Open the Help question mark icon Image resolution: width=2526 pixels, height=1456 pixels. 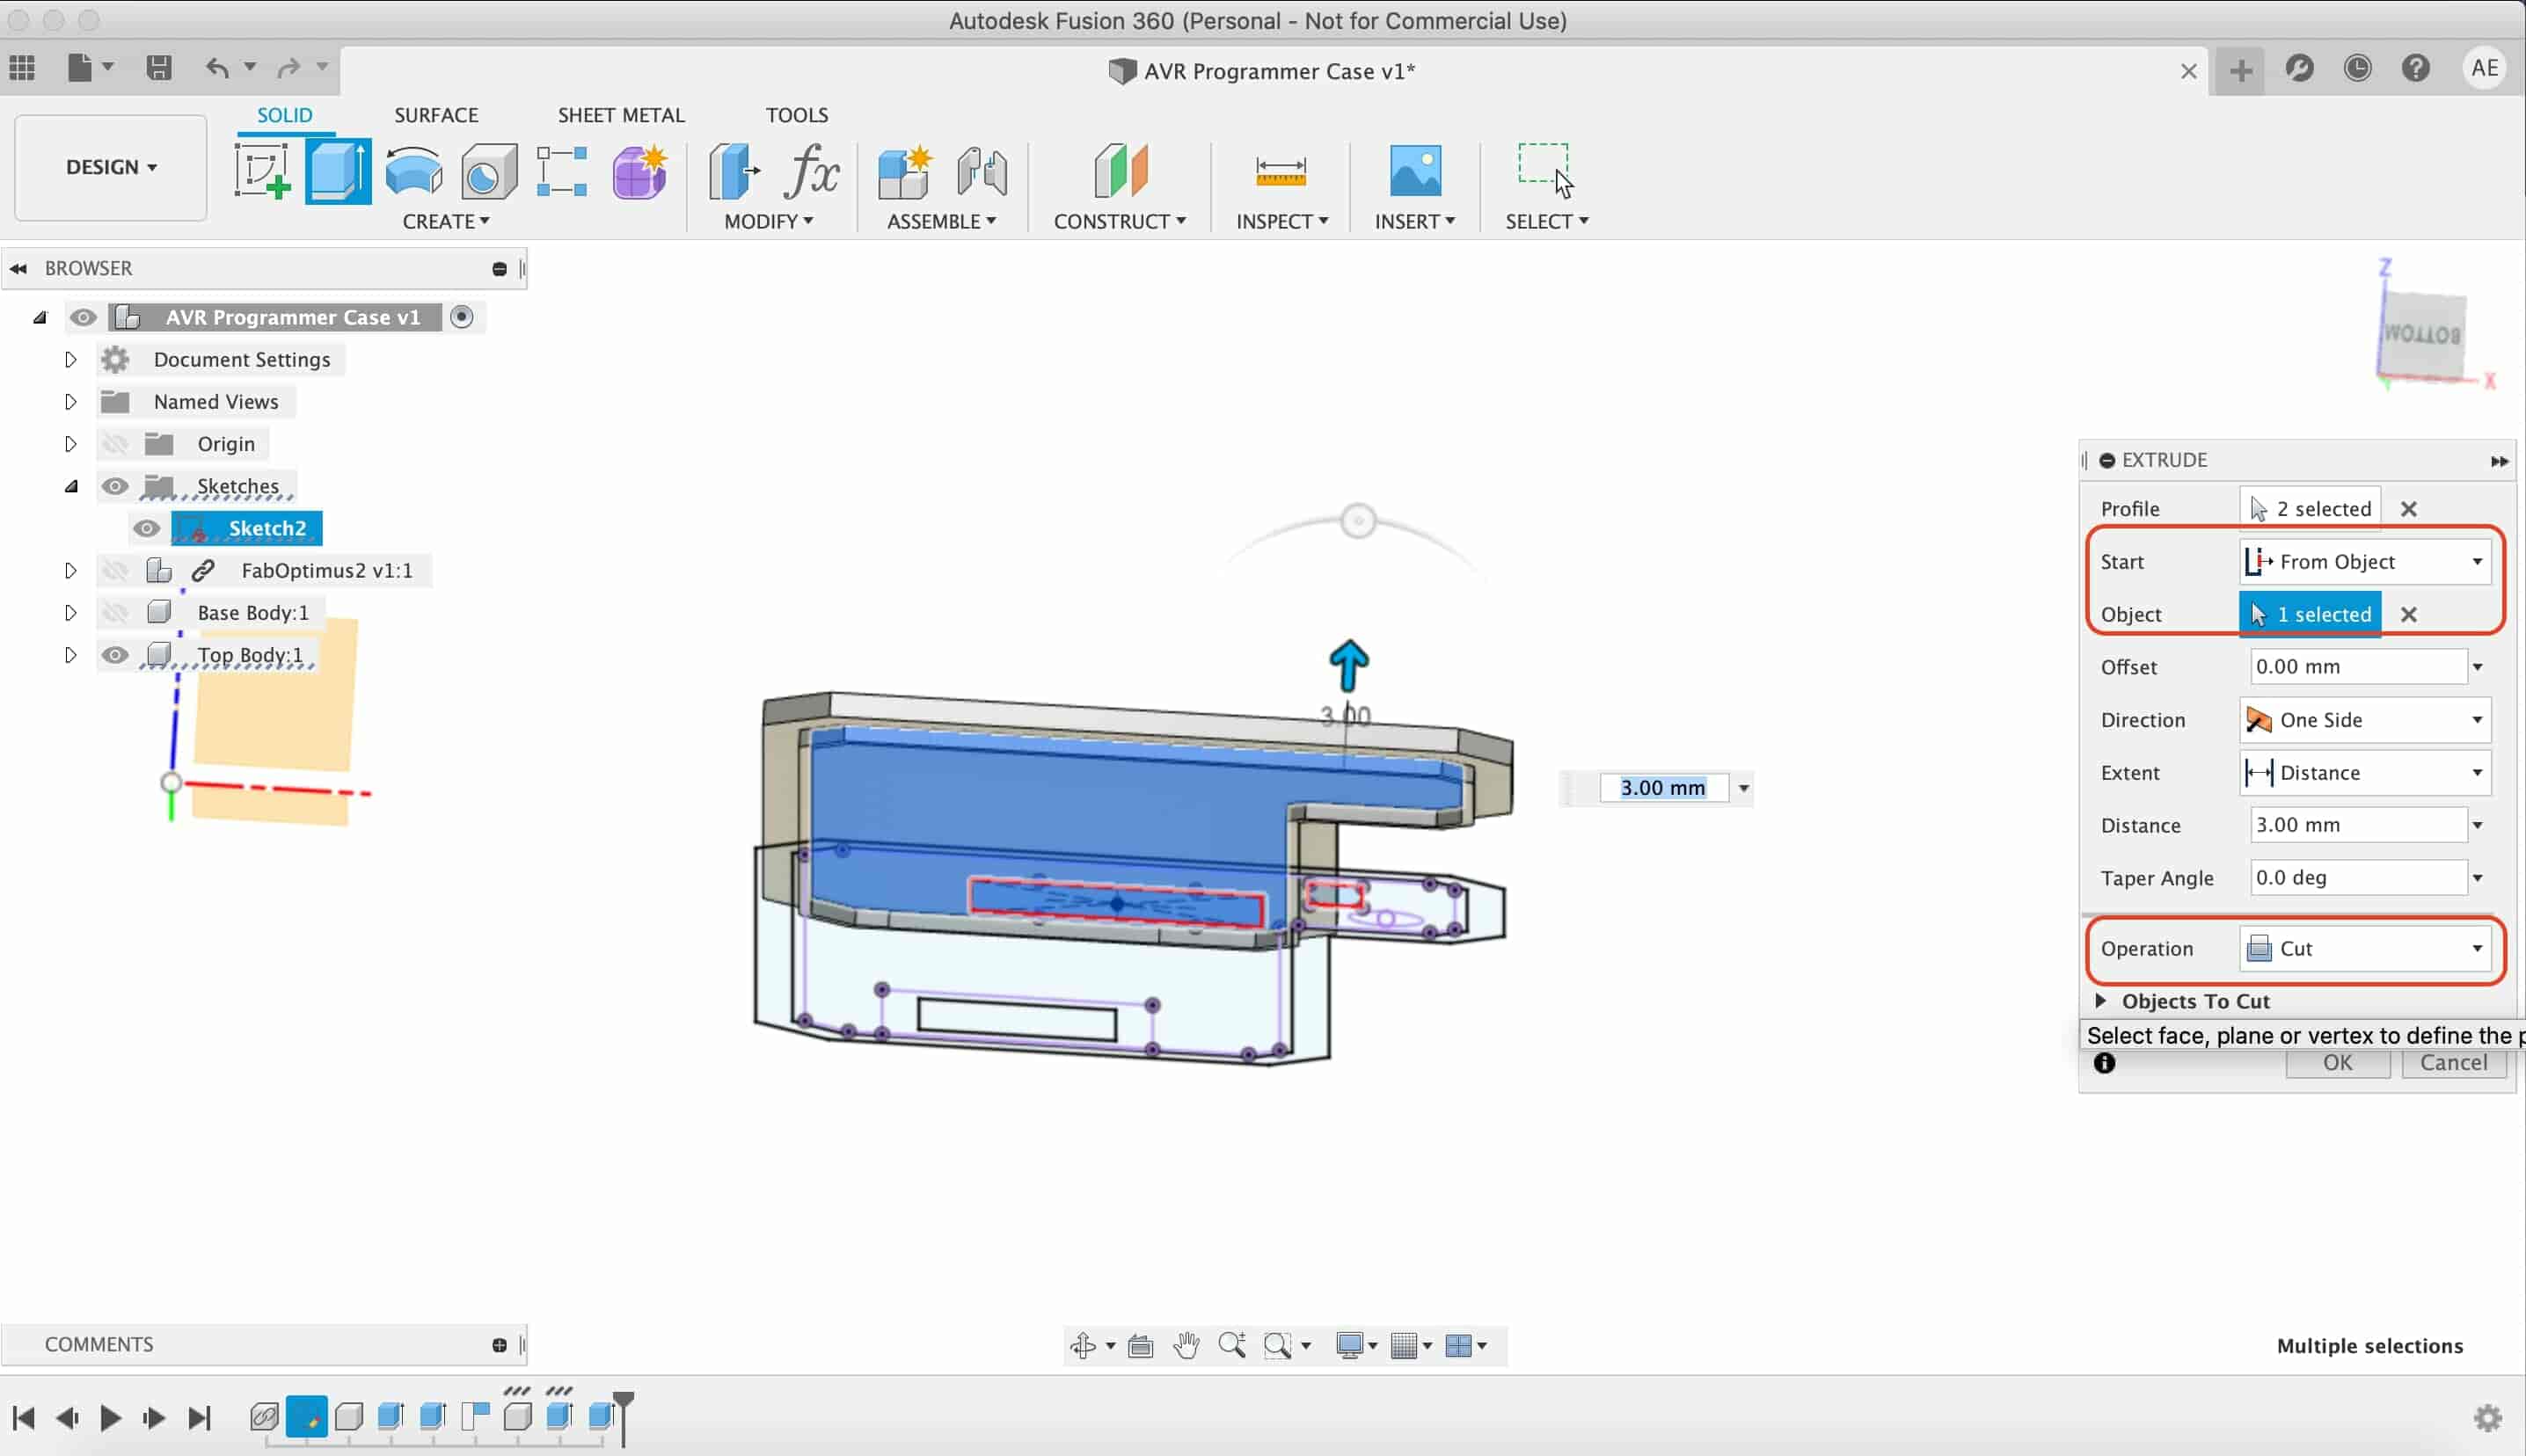click(2416, 68)
